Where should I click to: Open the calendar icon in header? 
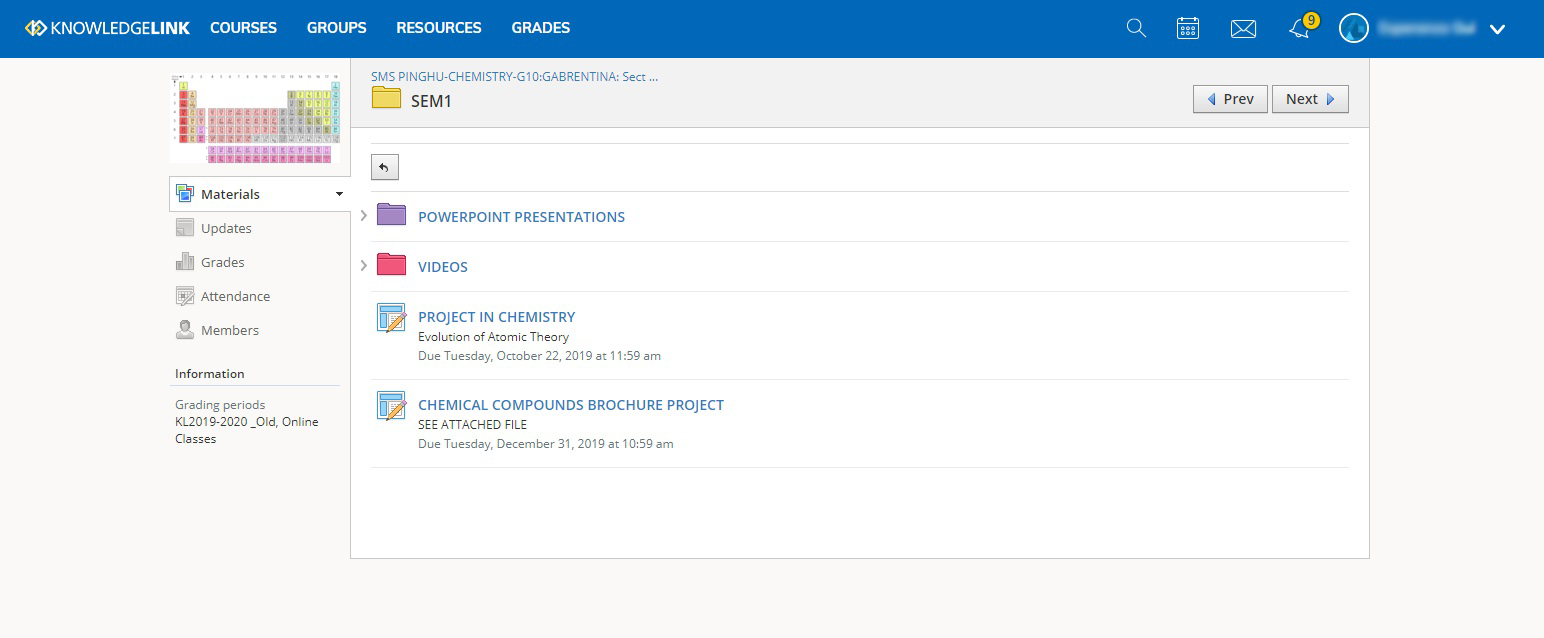click(x=1188, y=28)
